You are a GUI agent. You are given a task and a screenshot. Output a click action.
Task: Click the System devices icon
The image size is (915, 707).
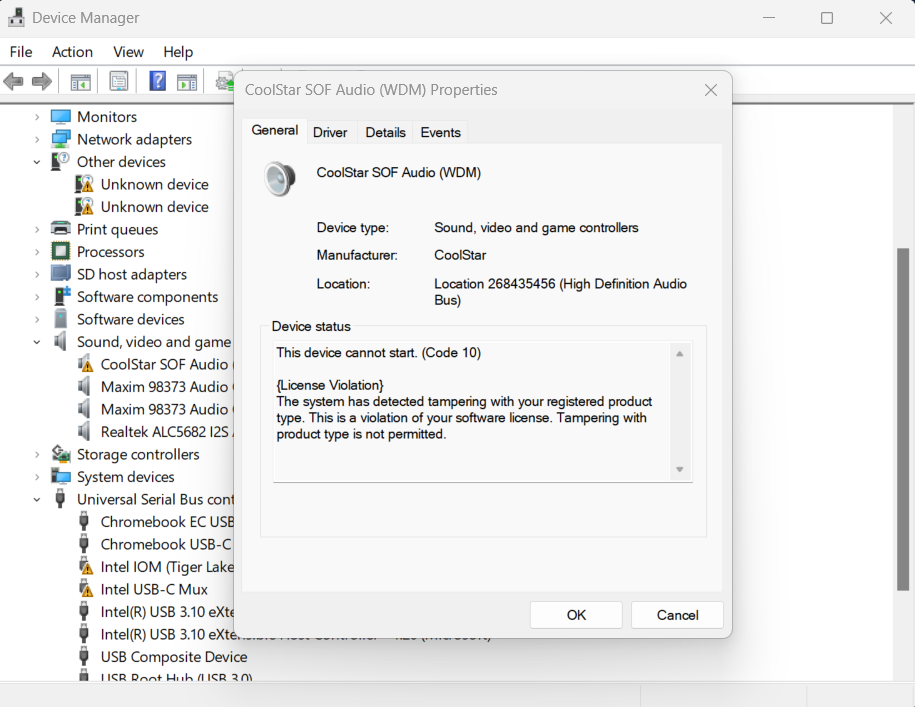pos(61,477)
